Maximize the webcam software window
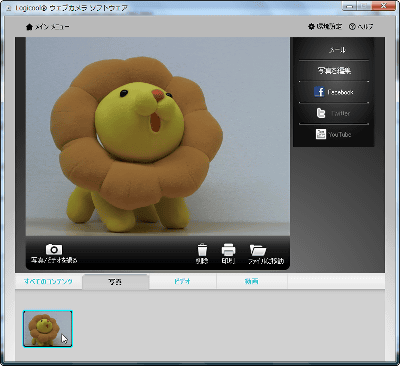This screenshot has height=366, width=400. tap(364, 6)
